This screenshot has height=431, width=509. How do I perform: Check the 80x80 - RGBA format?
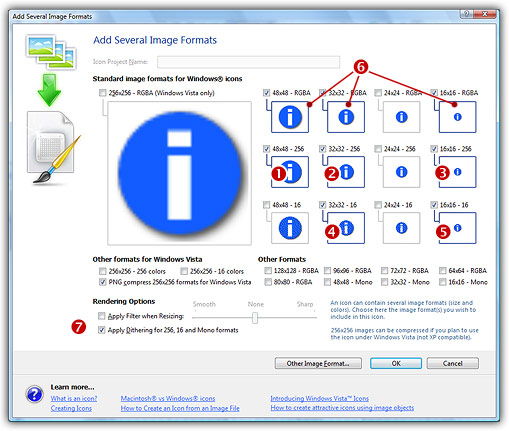point(268,282)
